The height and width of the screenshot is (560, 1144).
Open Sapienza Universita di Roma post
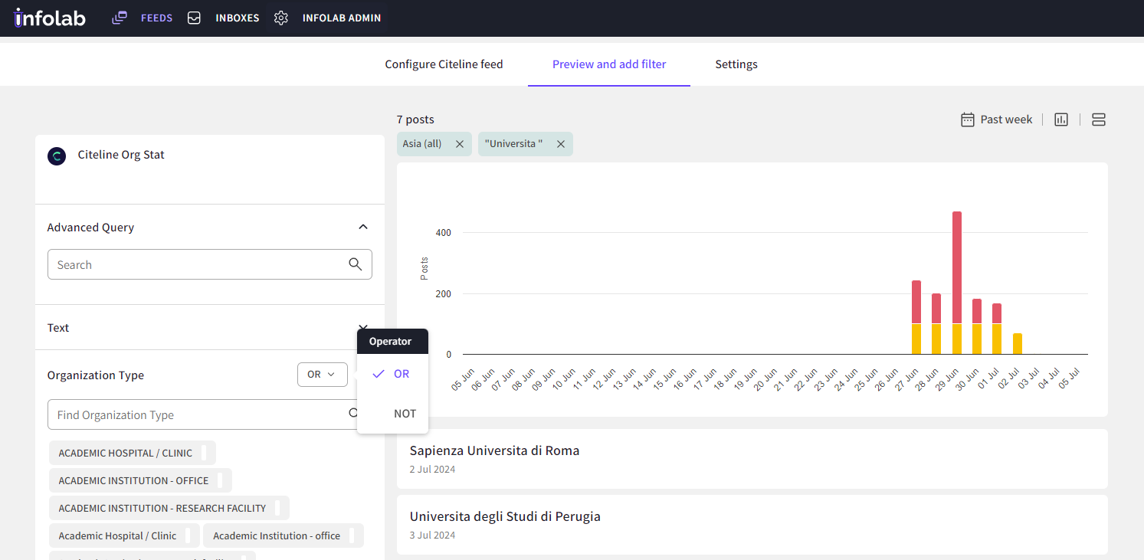coord(495,451)
